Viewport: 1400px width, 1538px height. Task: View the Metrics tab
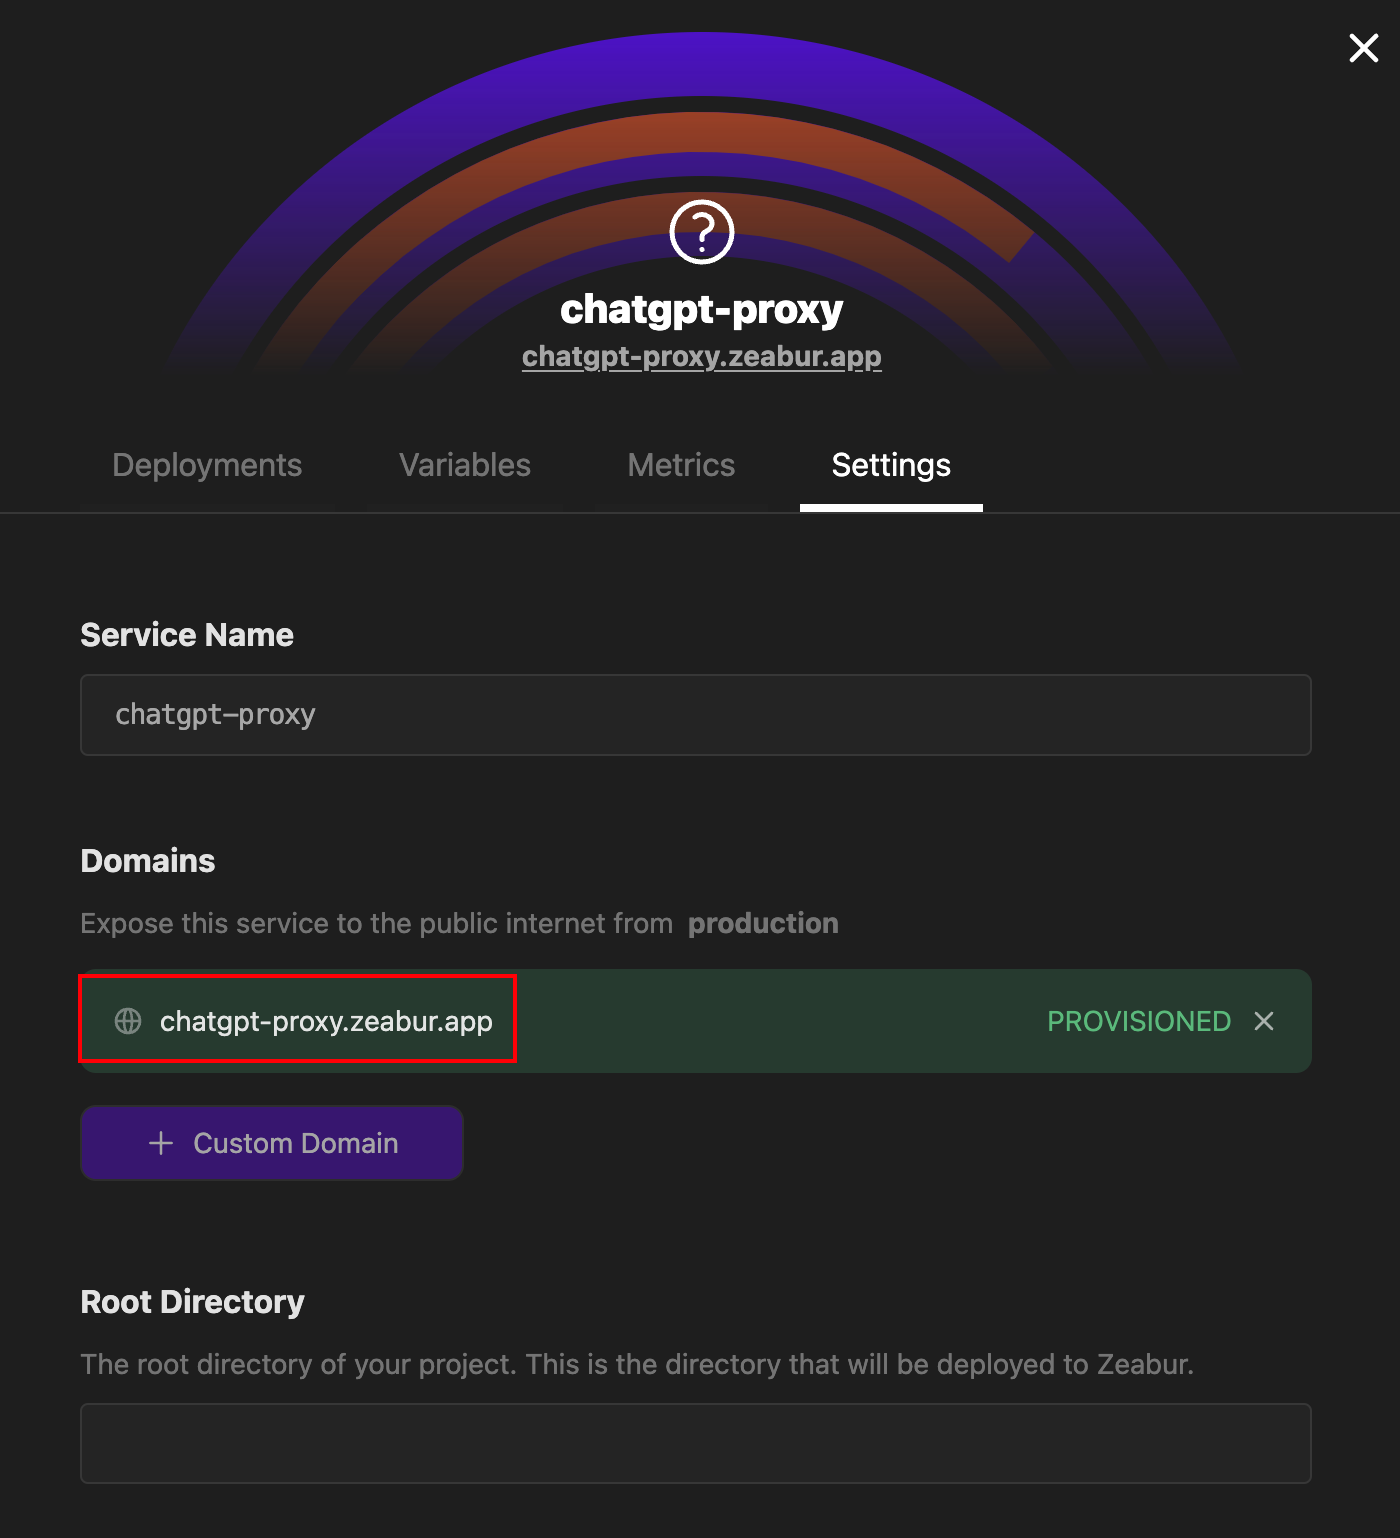pyautogui.click(x=681, y=465)
